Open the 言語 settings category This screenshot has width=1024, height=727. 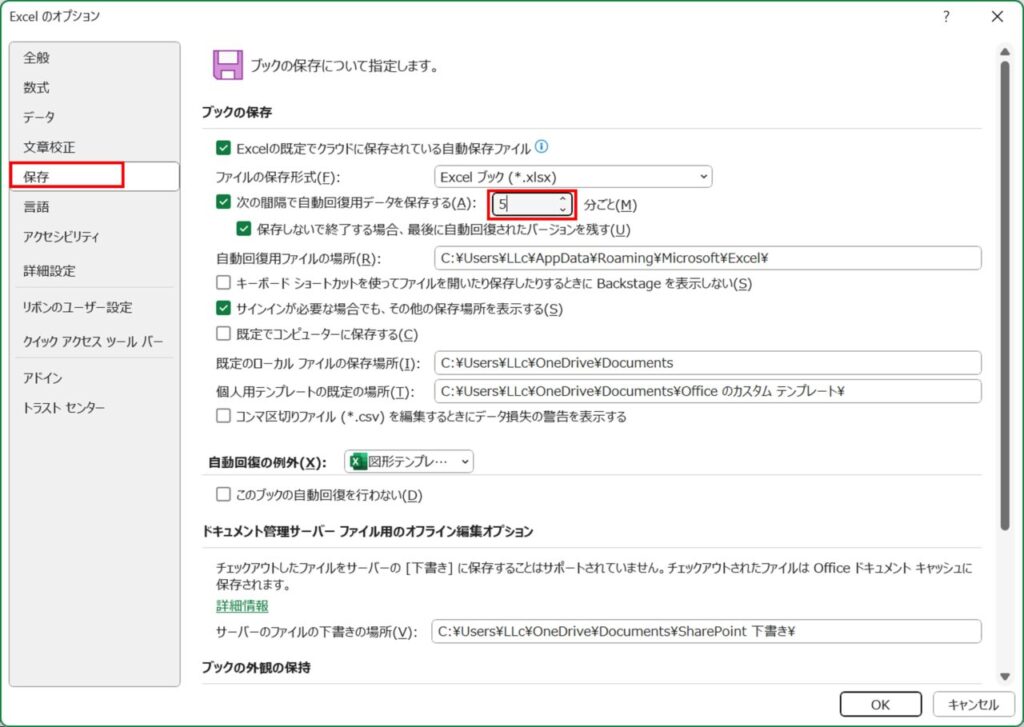[37, 207]
